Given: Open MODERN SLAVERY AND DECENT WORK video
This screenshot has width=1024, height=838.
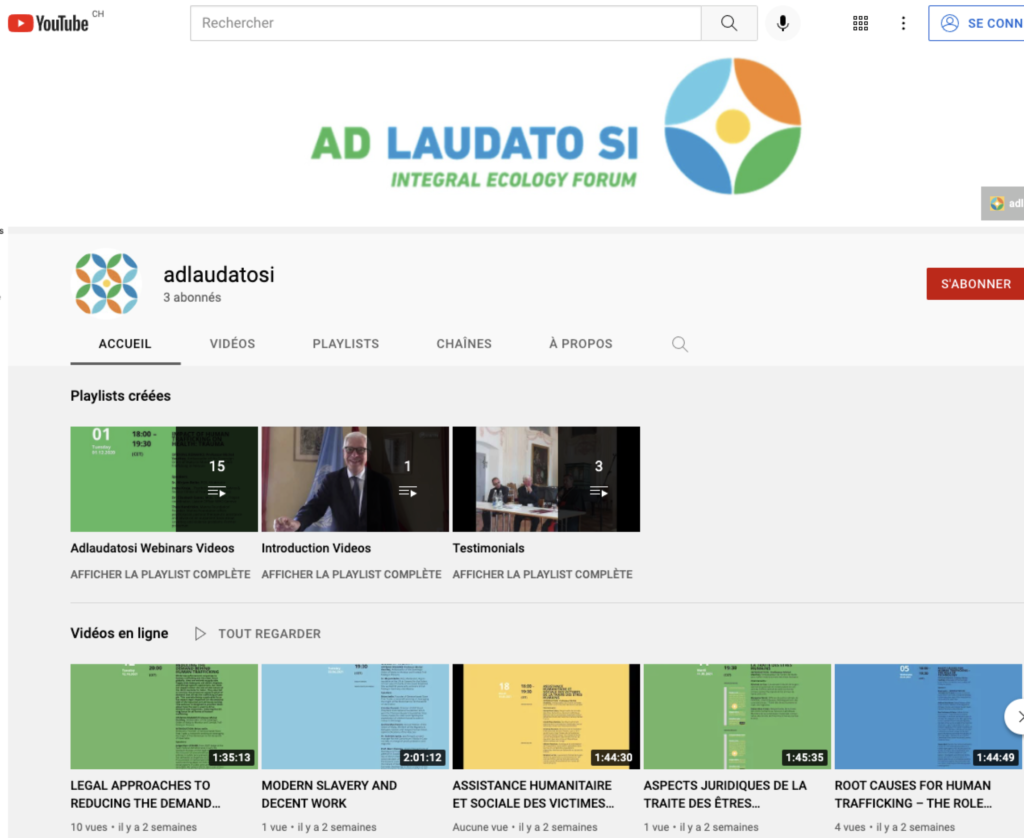Looking at the screenshot, I should (x=355, y=716).
